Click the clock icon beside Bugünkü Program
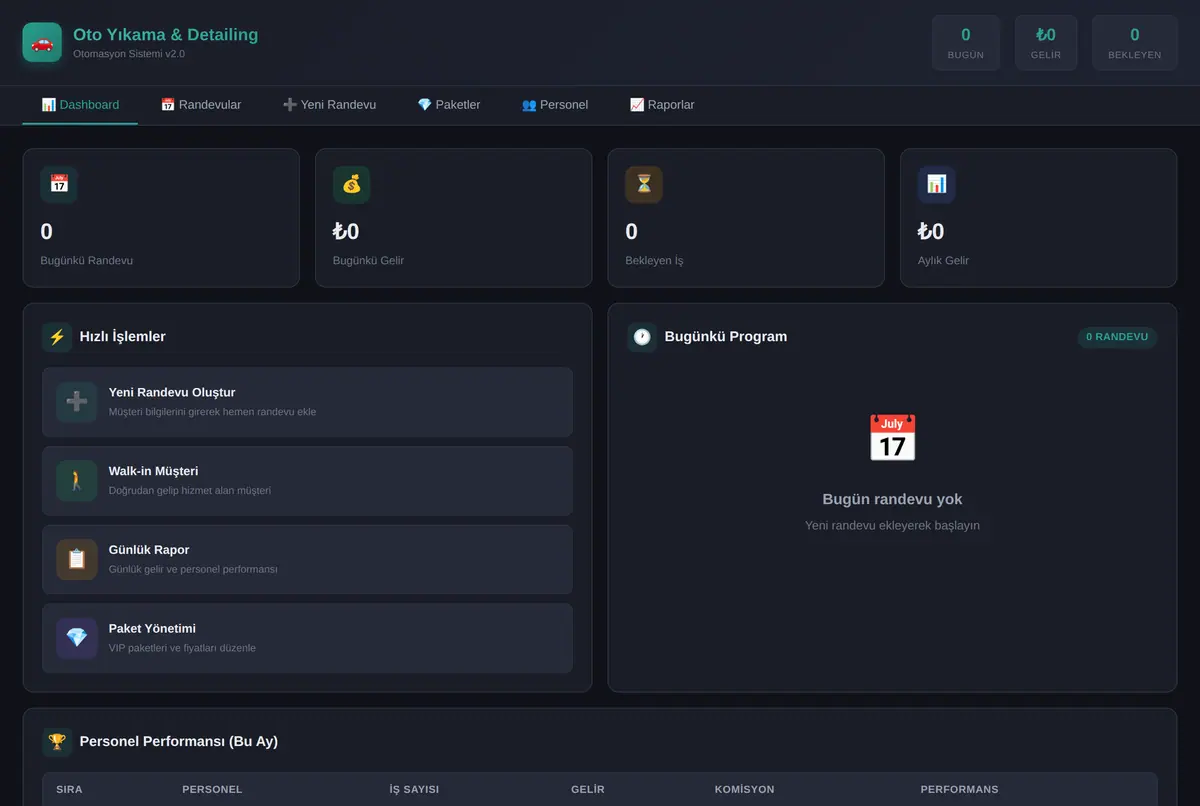 coord(642,337)
